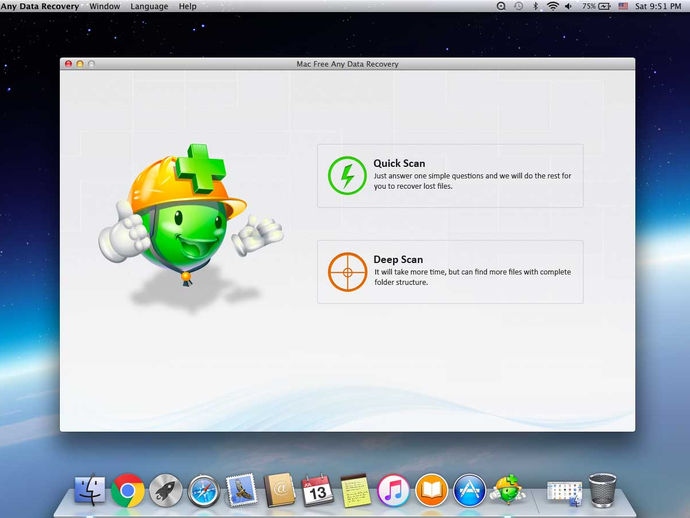Open Launchpad rocket icon in dock
The height and width of the screenshot is (518, 690).
point(165,490)
